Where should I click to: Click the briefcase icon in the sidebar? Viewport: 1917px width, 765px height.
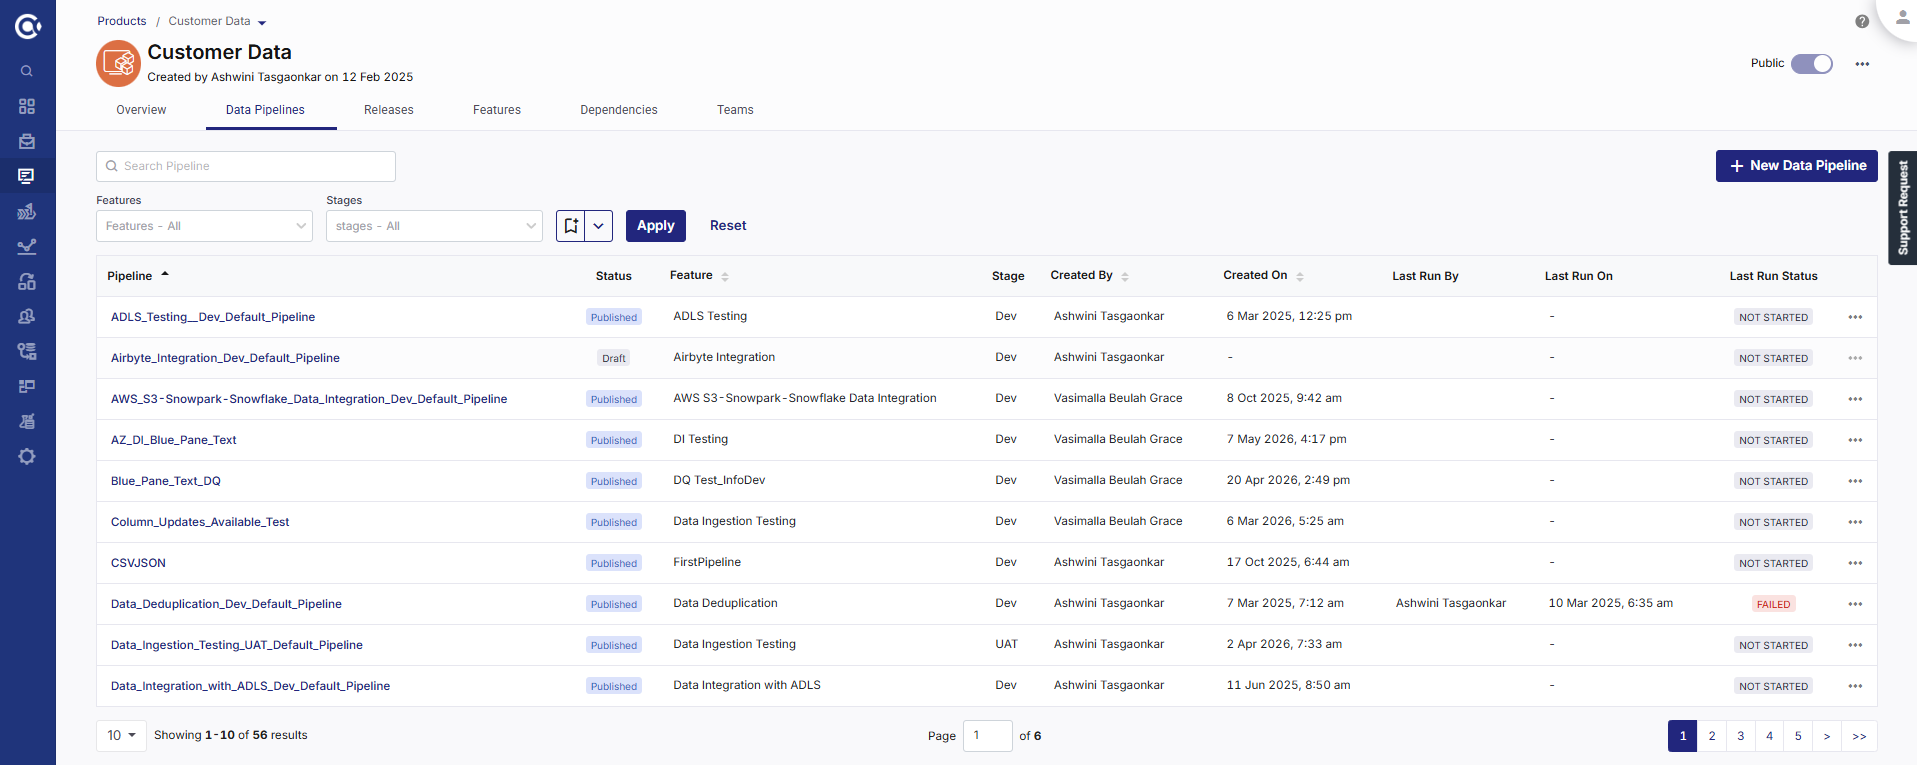click(x=27, y=141)
